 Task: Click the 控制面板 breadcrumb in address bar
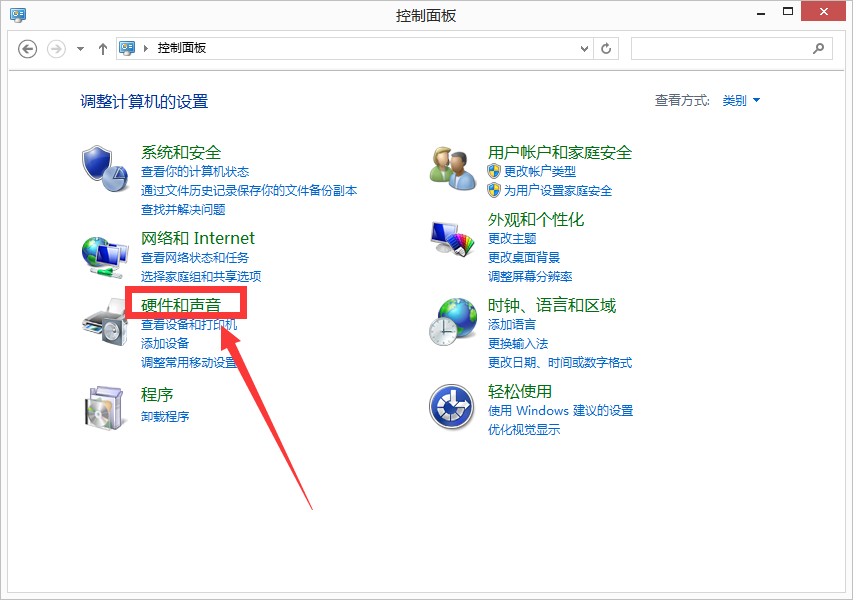coord(182,48)
